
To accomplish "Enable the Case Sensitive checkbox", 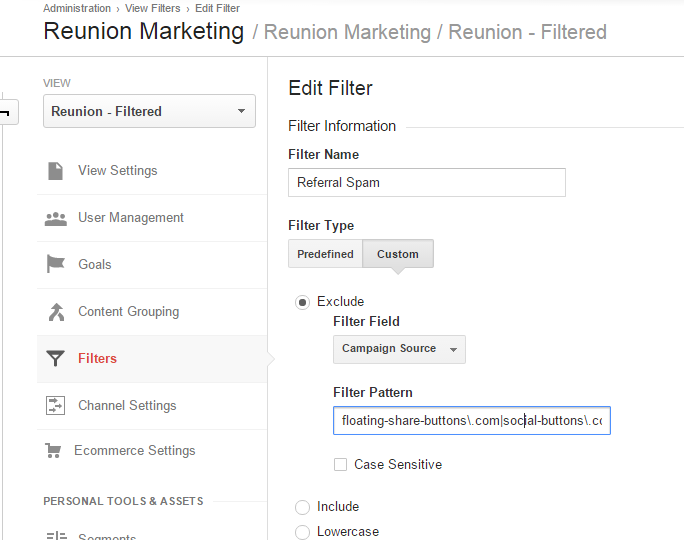I will (340, 465).
